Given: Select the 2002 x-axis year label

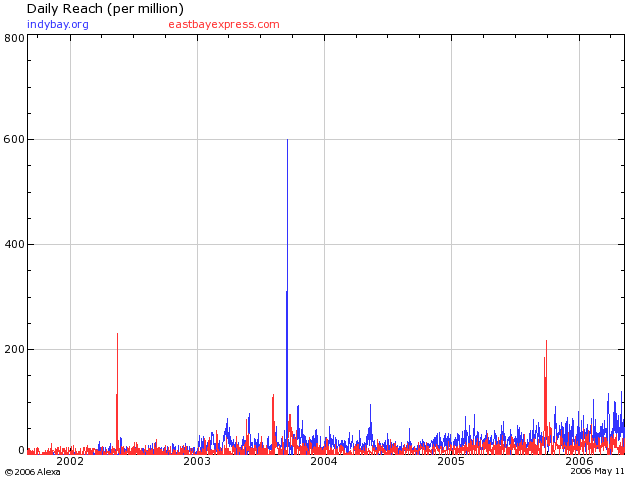Looking at the screenshot, I should (70, 462).
